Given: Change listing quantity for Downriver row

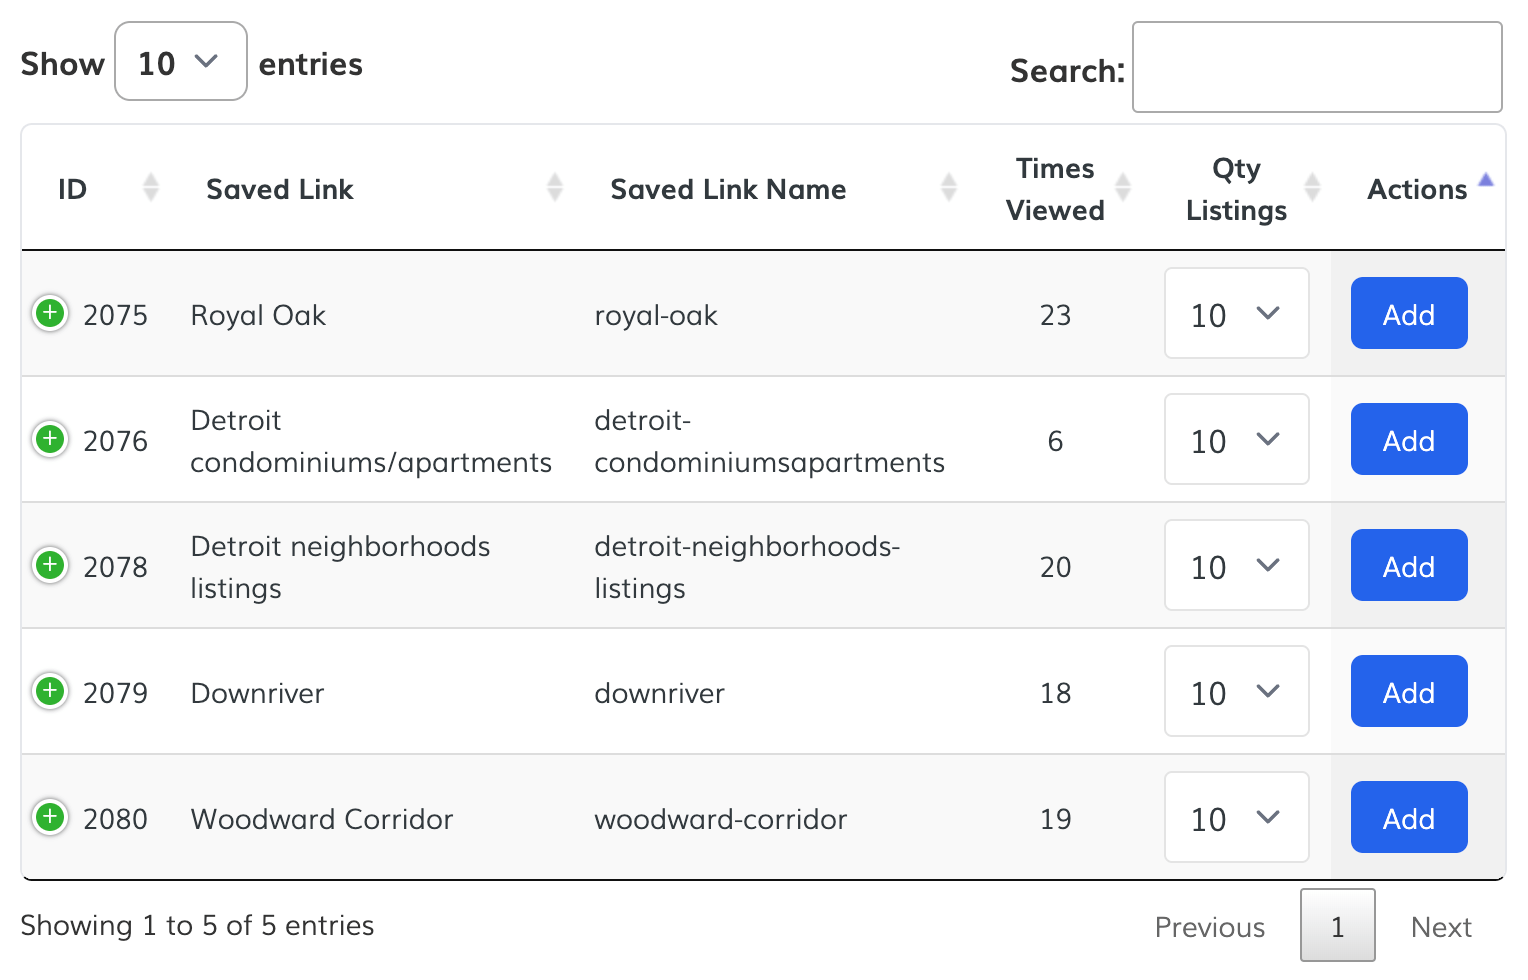Looking at the screenshot, I should (x=1236, y=692).
